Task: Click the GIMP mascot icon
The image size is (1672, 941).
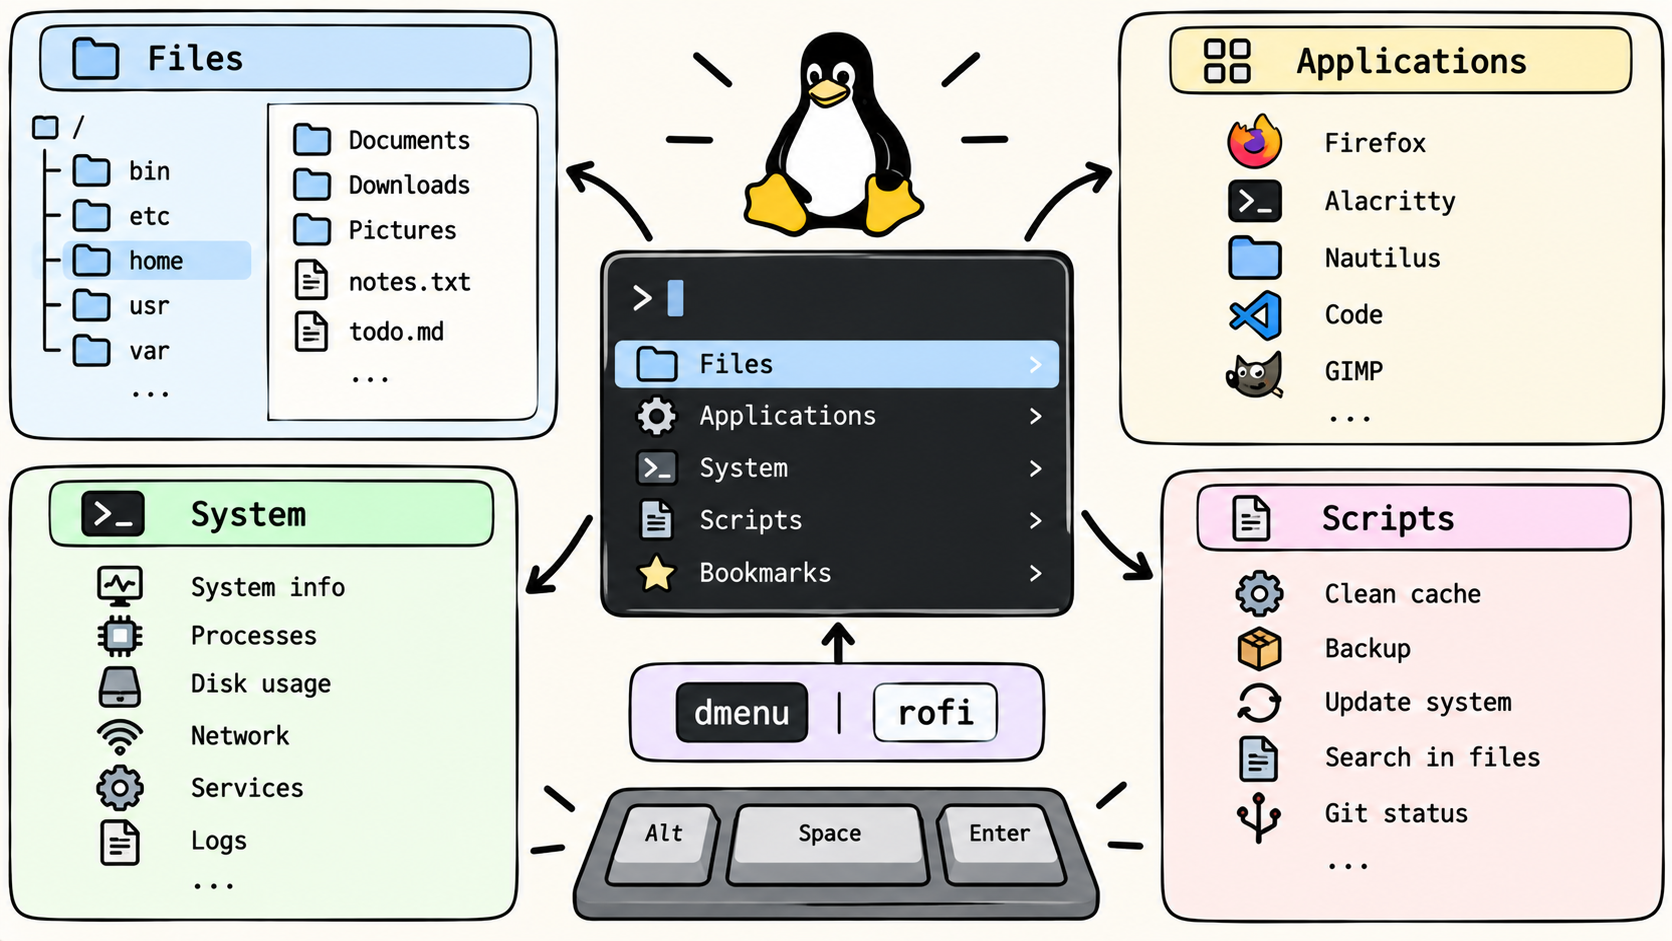Action: 1255,374
